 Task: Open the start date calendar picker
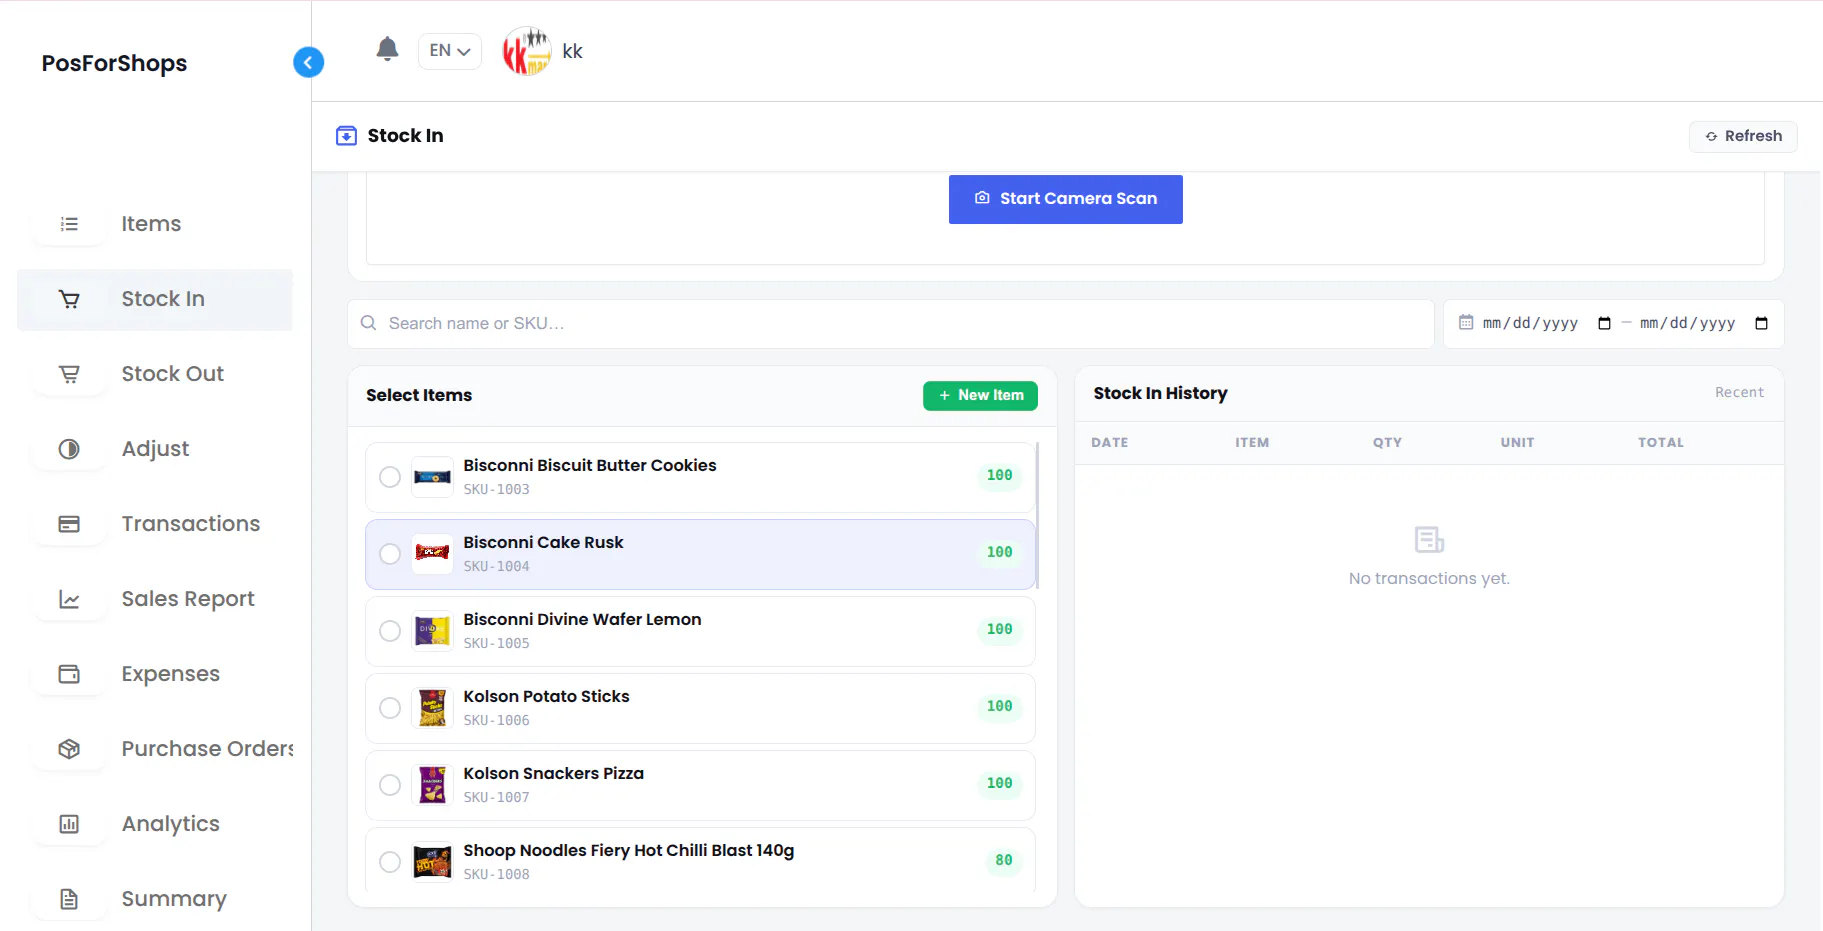(1604, 323)
